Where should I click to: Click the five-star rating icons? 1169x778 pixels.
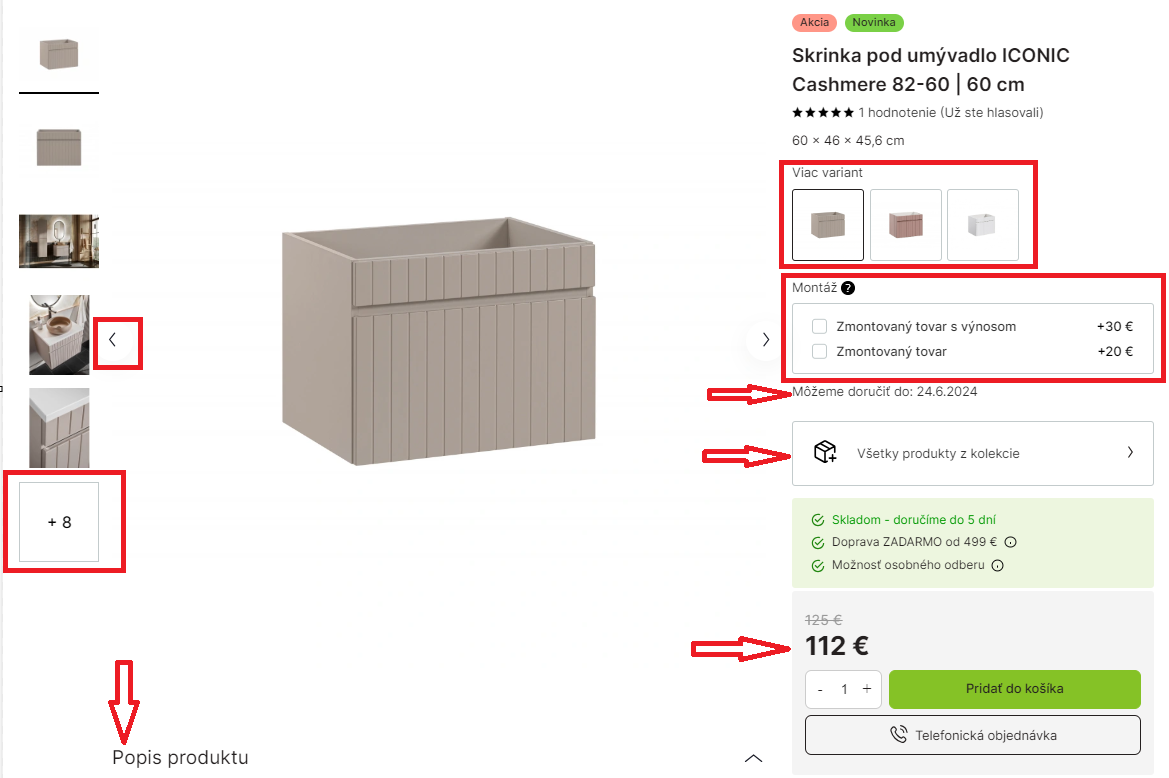823,113
